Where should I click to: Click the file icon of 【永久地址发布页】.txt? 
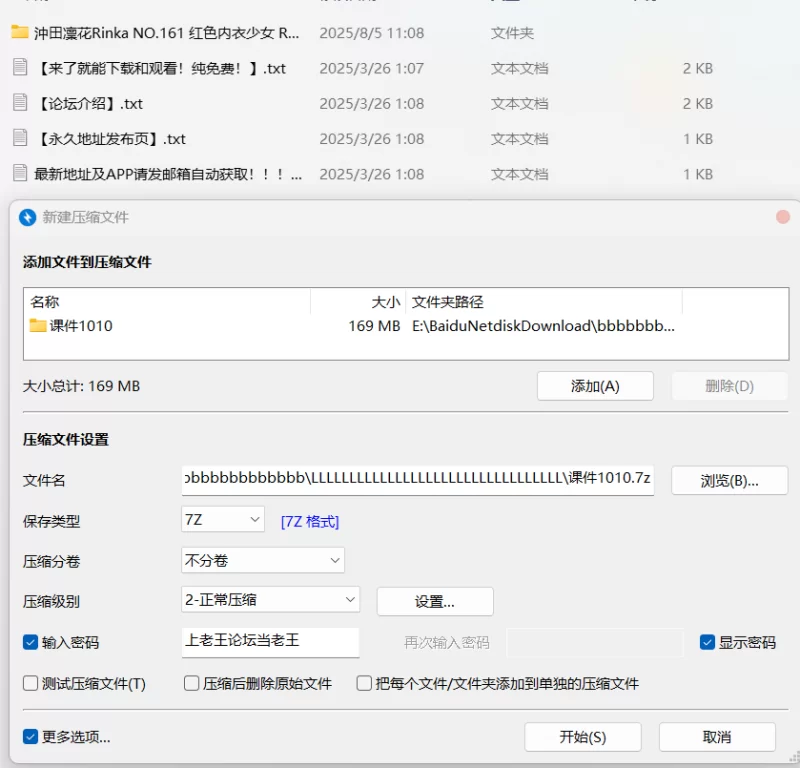click(20, 138)
